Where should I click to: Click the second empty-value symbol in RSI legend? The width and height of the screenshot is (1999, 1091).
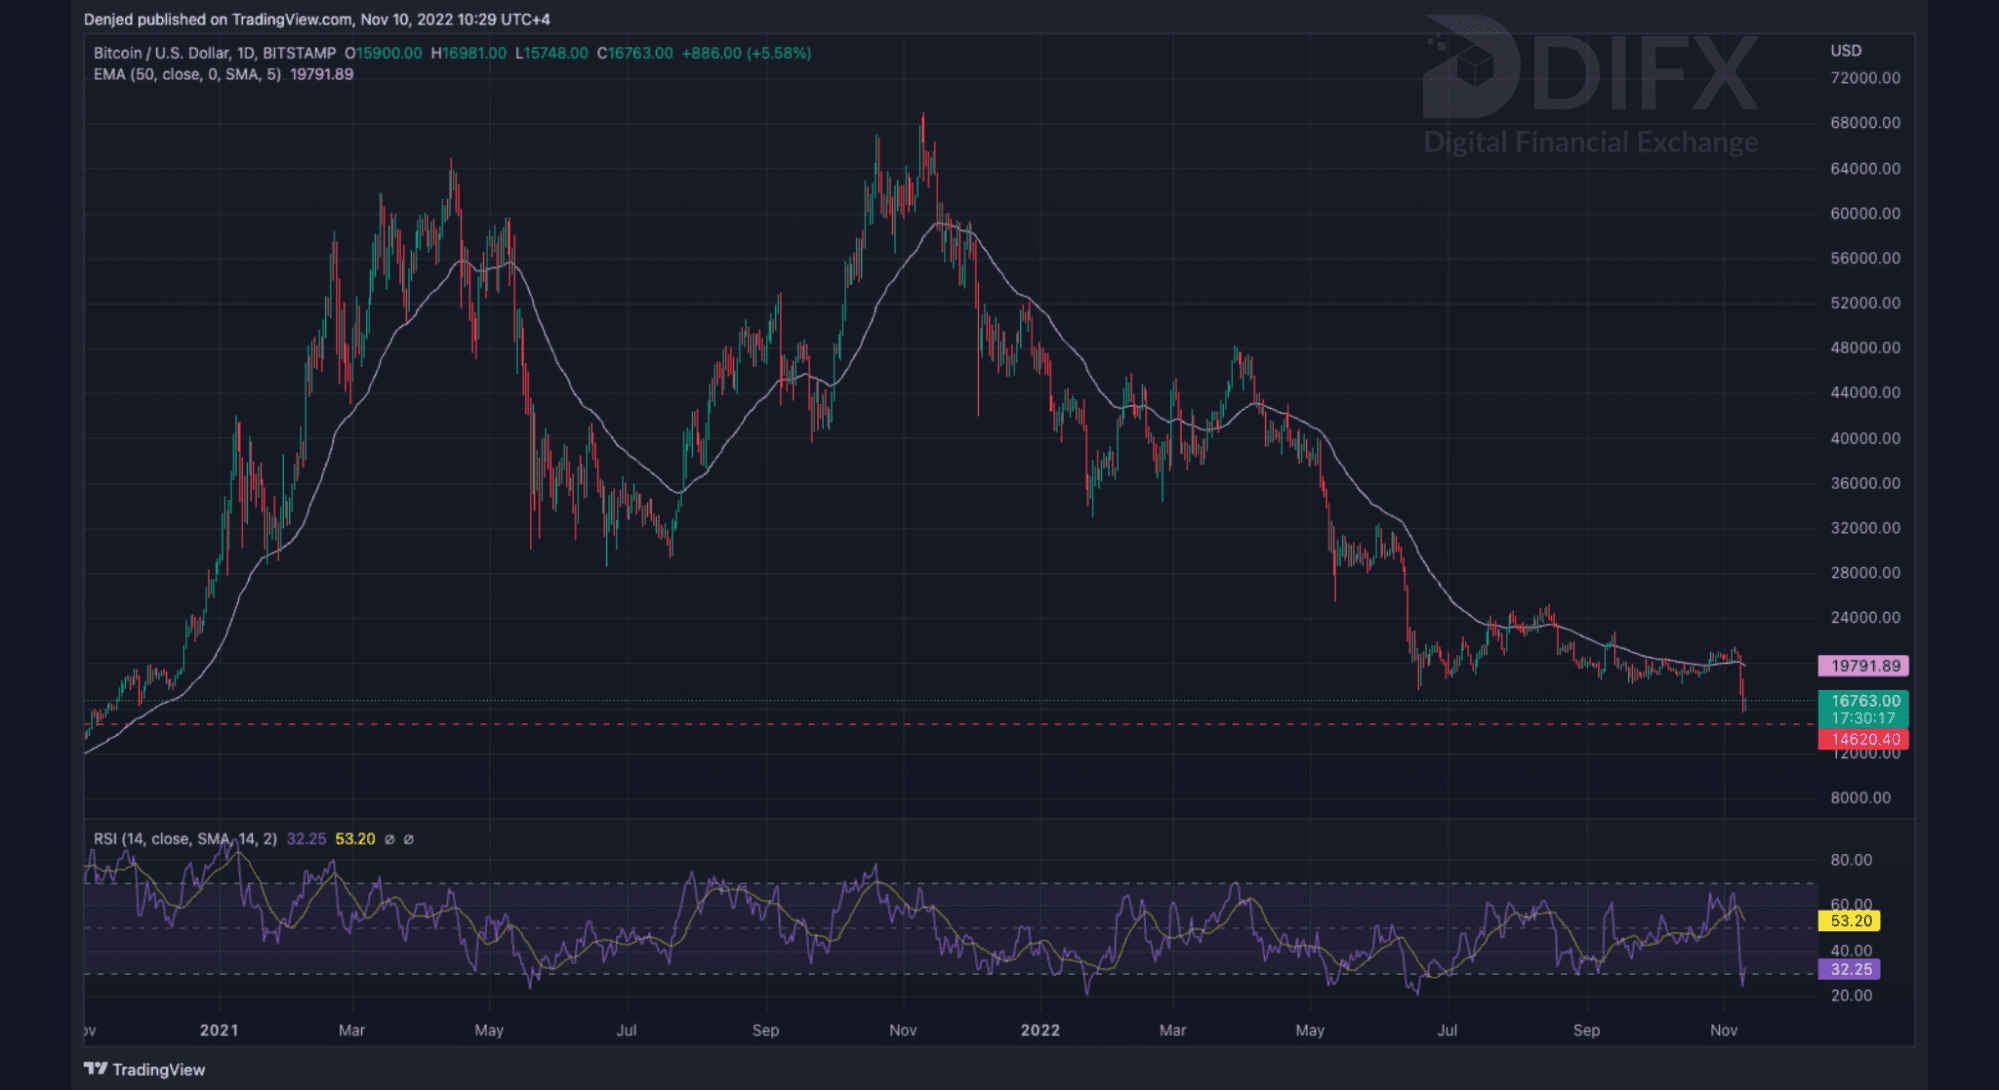point(409,839)
